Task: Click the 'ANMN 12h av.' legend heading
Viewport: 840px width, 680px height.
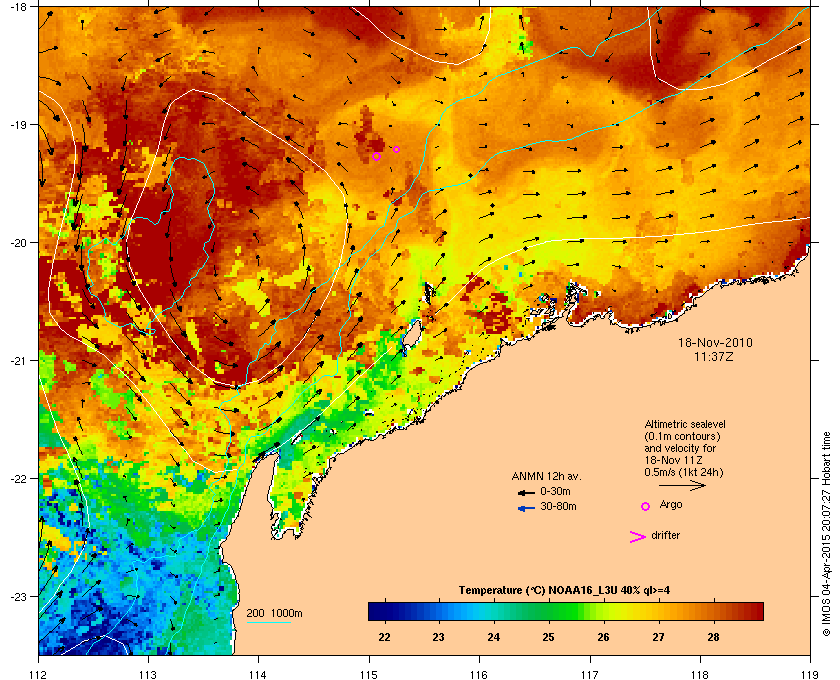Action: point(546,476)
